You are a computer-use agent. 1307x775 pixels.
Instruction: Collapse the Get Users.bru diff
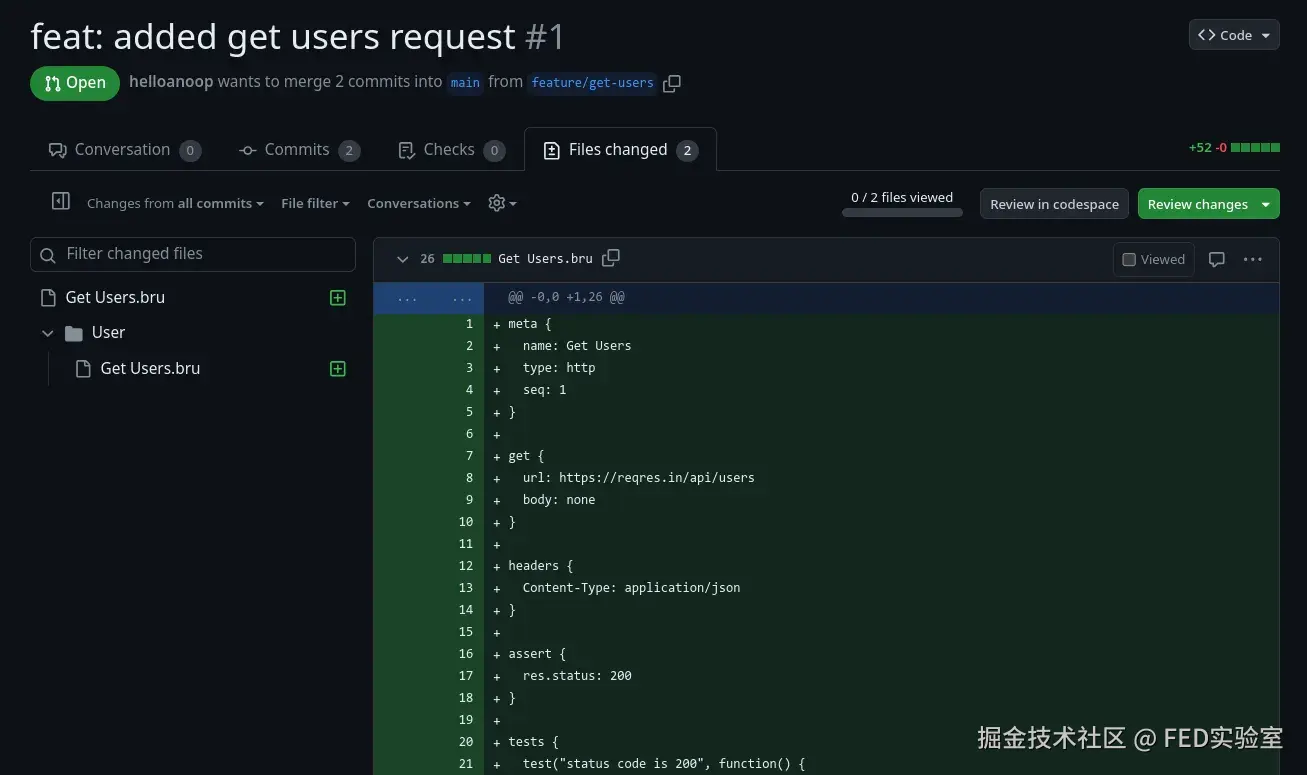402,259
